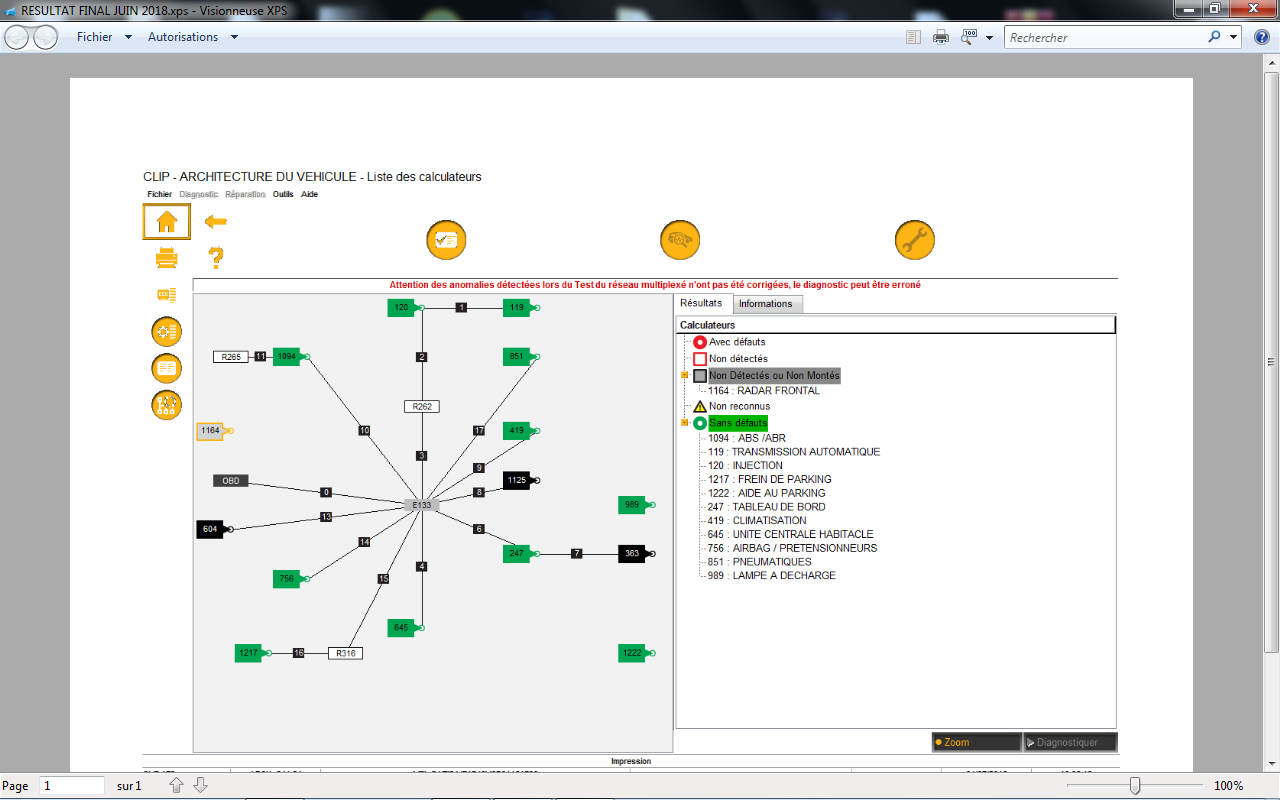This screenshot has width=1280, height=800.
Task: Click the orange printer icon in CLIP
Action: [166, 259]
